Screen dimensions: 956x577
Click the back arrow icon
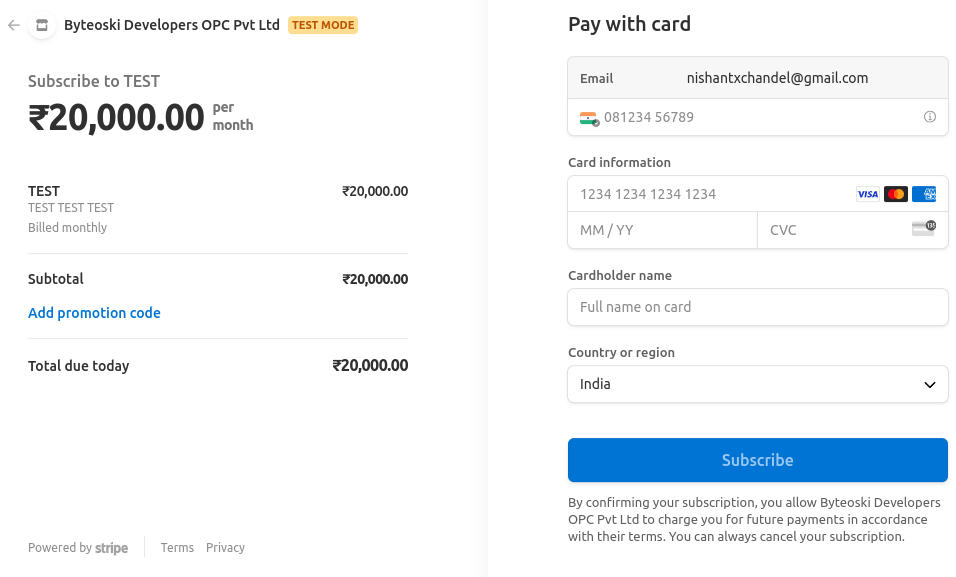[14, 25]
